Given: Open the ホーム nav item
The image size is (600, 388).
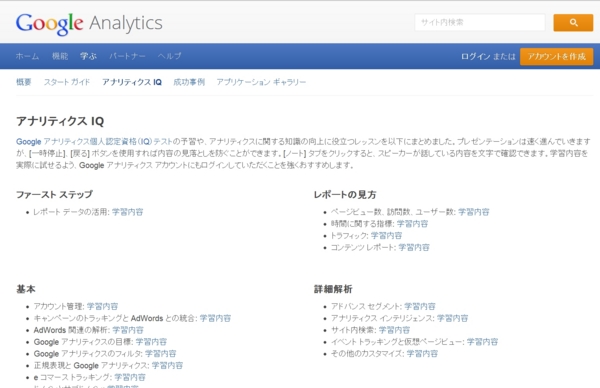Looking at the screenshot, I should click(27, 56).
